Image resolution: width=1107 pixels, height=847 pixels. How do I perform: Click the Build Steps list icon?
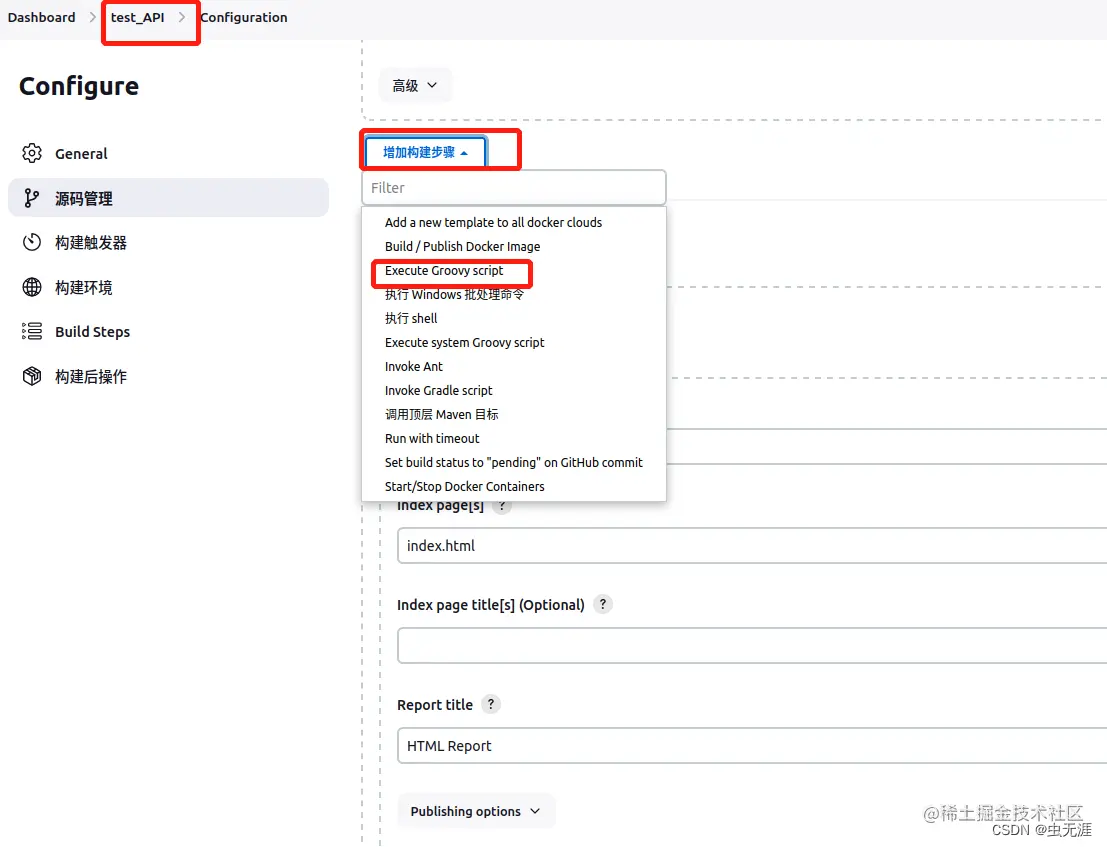[x=32, y=331]
